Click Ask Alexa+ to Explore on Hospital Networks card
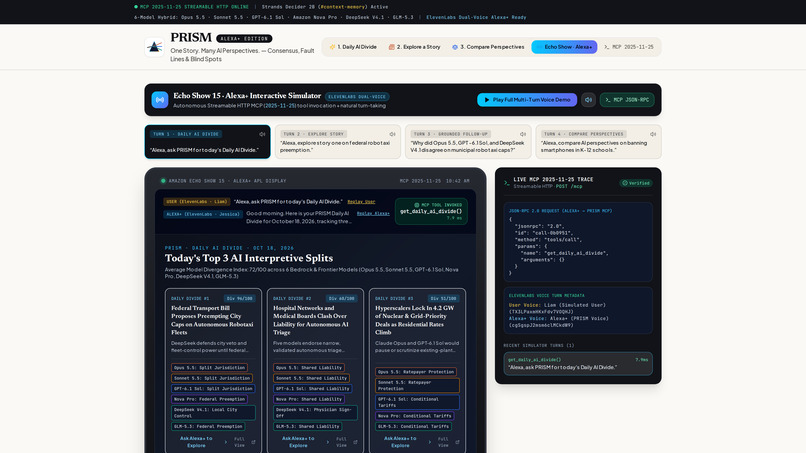Image resolution: width=806 pixels, height=453 pixels. [298, 442]
